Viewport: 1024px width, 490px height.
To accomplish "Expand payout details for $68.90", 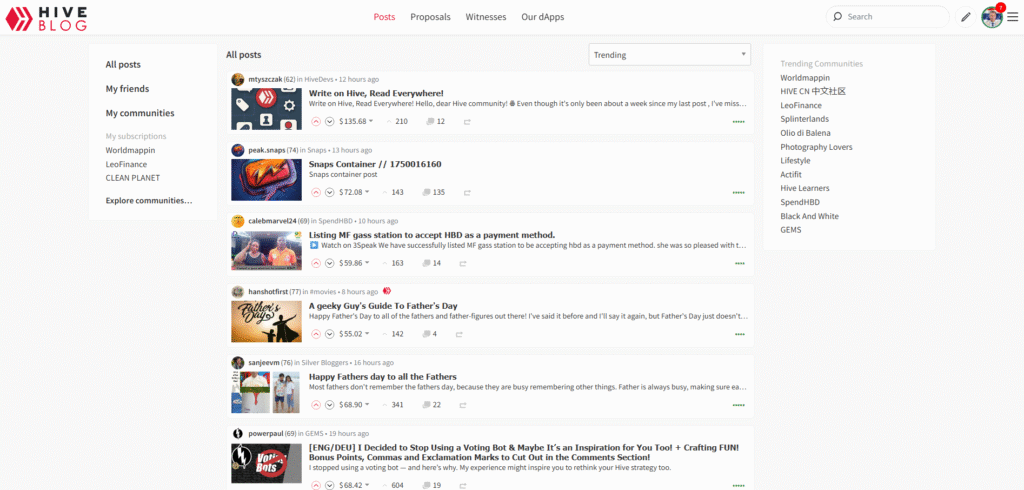I will click(x=354, y=405).
